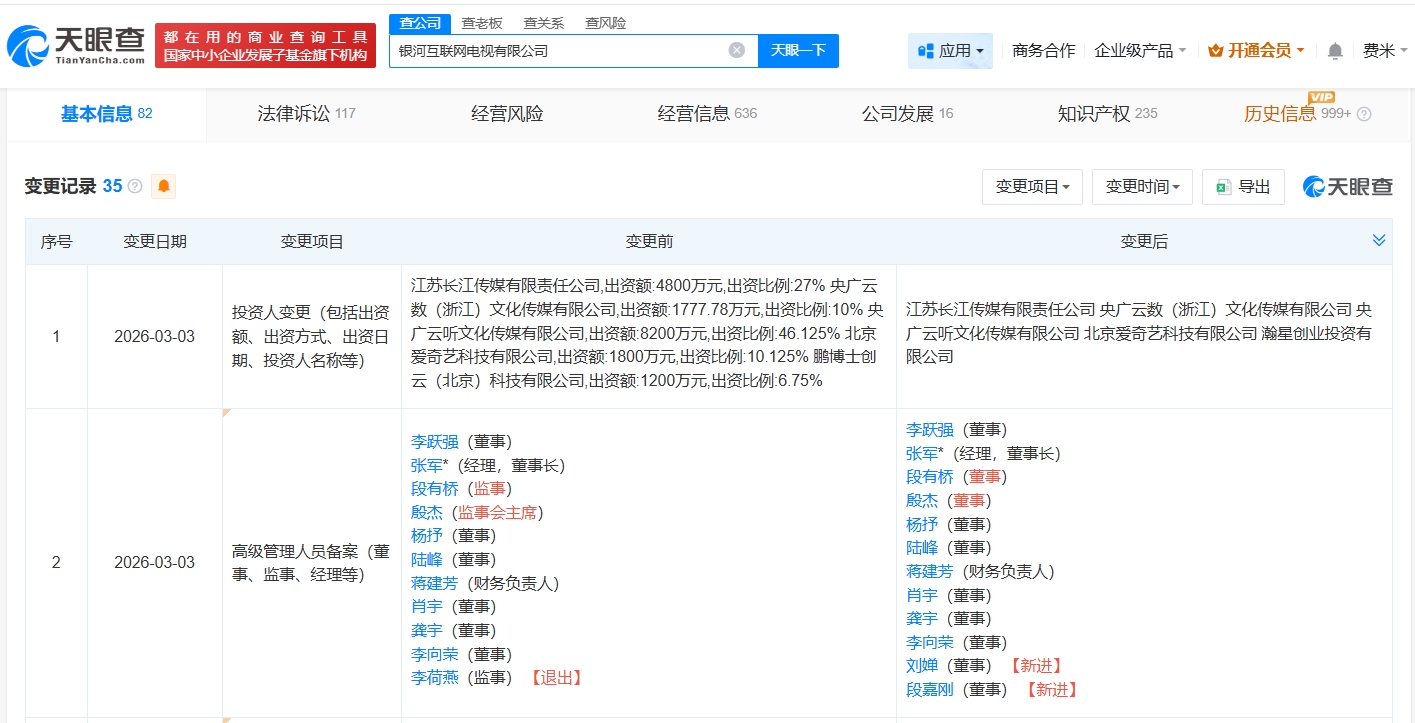Open the 开通会员 membership menu
The width and height of the screenshot is (1415, 723).
coord(1256,51)
